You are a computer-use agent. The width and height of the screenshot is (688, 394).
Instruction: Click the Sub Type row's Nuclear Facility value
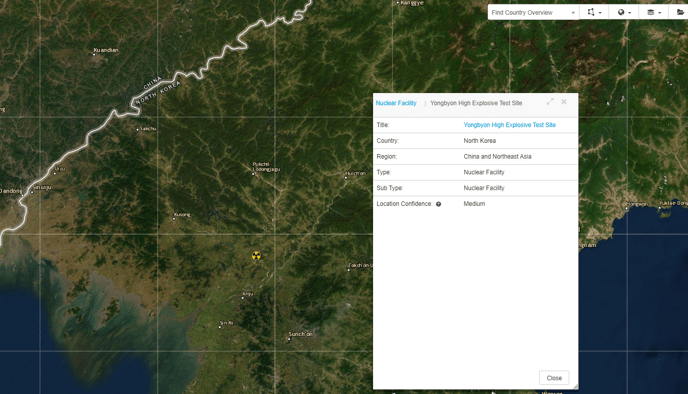tap(484, 188)
